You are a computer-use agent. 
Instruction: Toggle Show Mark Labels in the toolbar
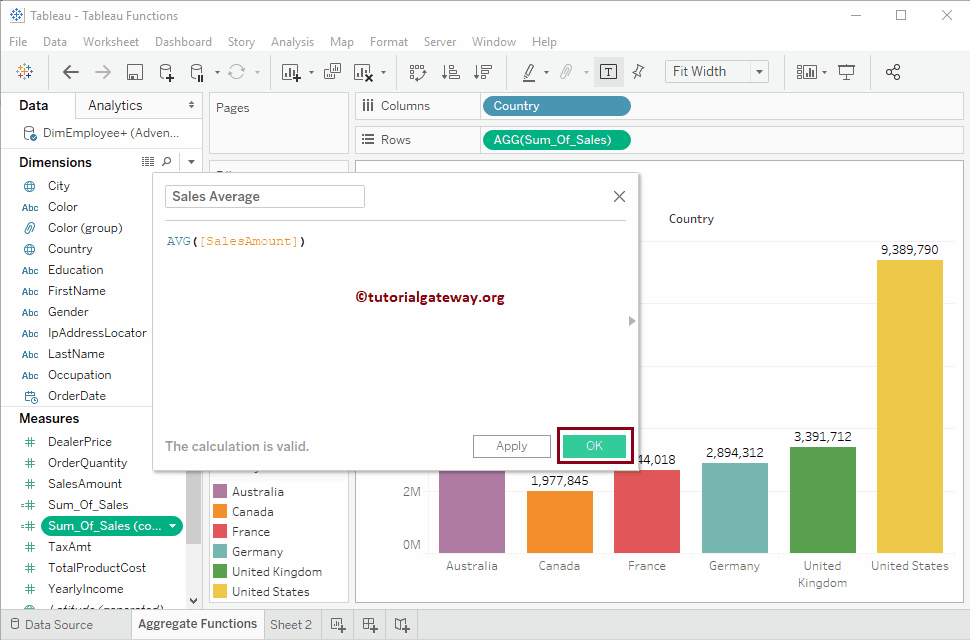point(609,72)
